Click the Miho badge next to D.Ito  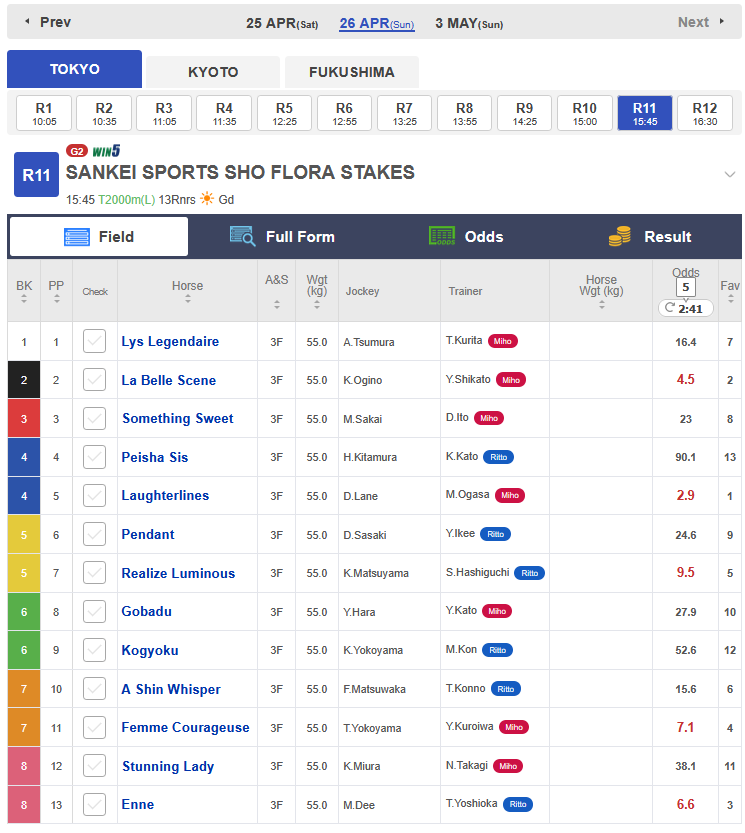[489, 418]
